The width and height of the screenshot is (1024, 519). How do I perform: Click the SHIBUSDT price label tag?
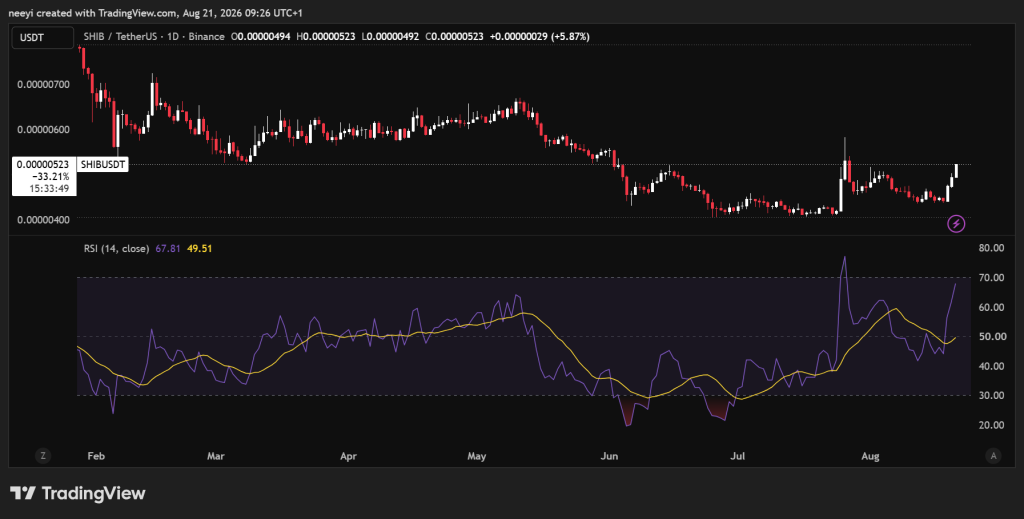[x=103, y=165]
